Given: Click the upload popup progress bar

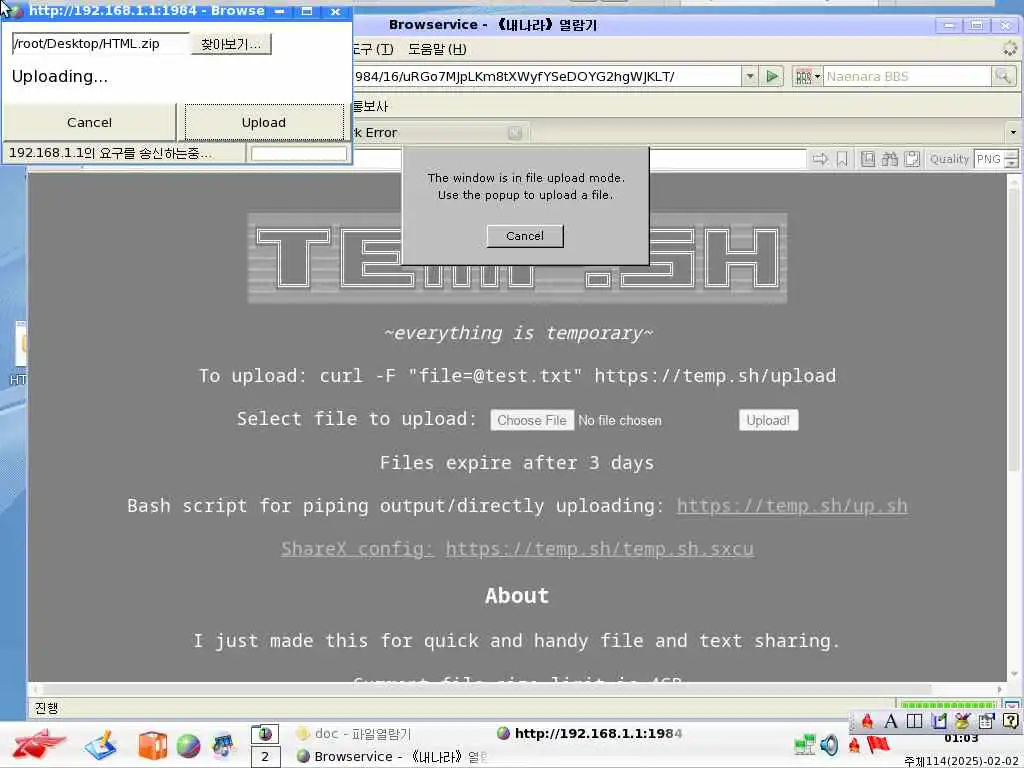Looking at the screenshot, I should pyautogui.click(x=299, y=153).
